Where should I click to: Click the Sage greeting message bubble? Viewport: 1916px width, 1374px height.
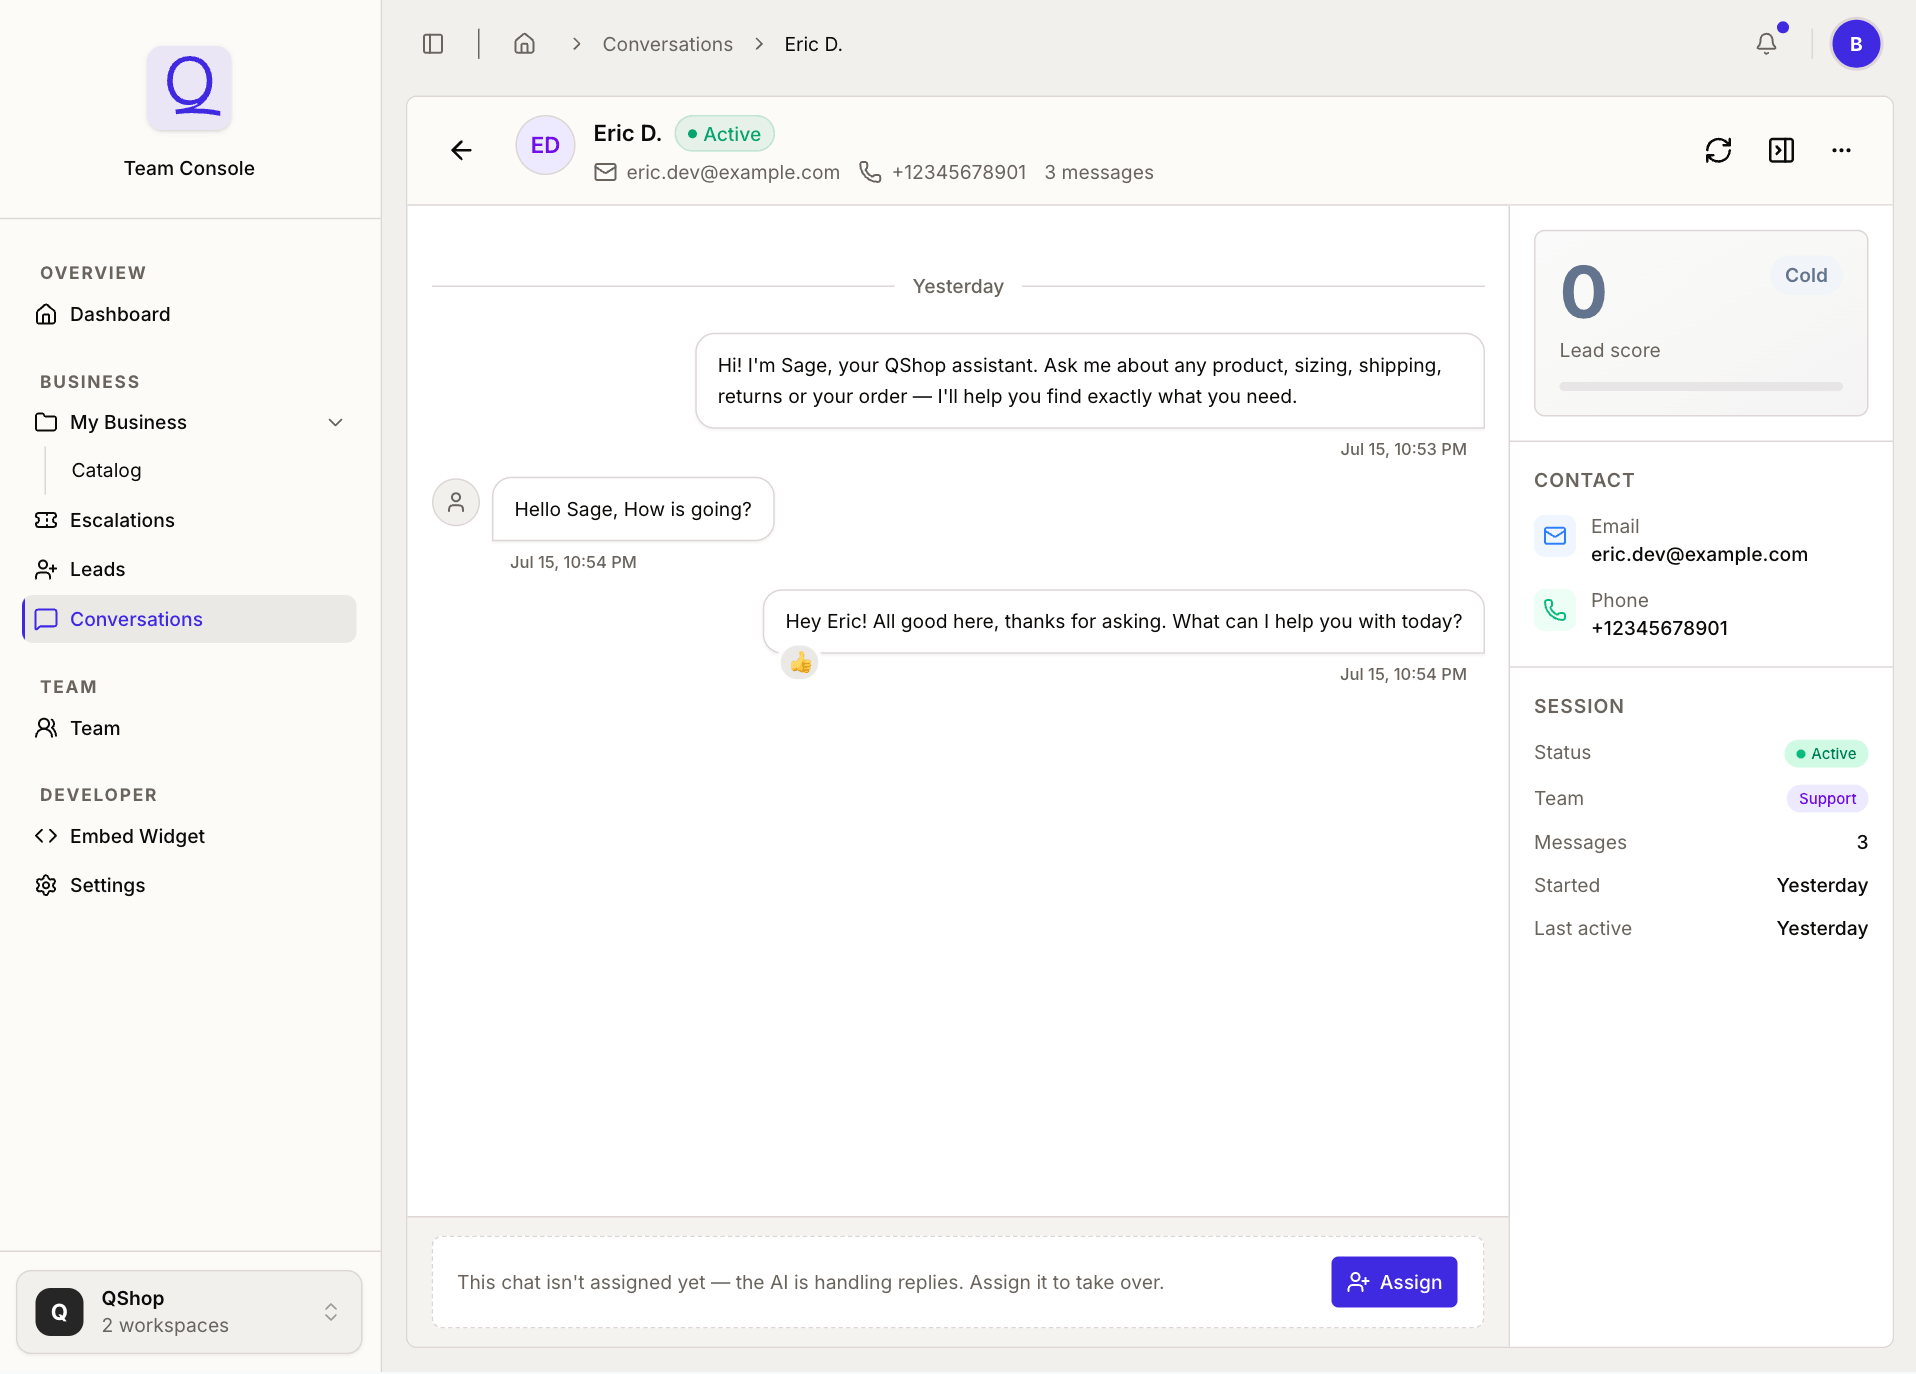[1090, 381]
